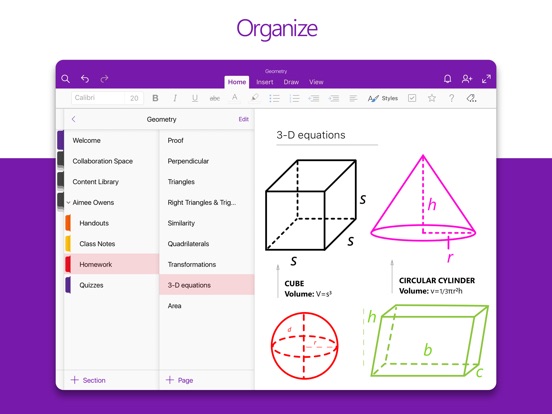Tag the note with star icon
This screenshot has height=414, width=552.
[x=432, y=98]
